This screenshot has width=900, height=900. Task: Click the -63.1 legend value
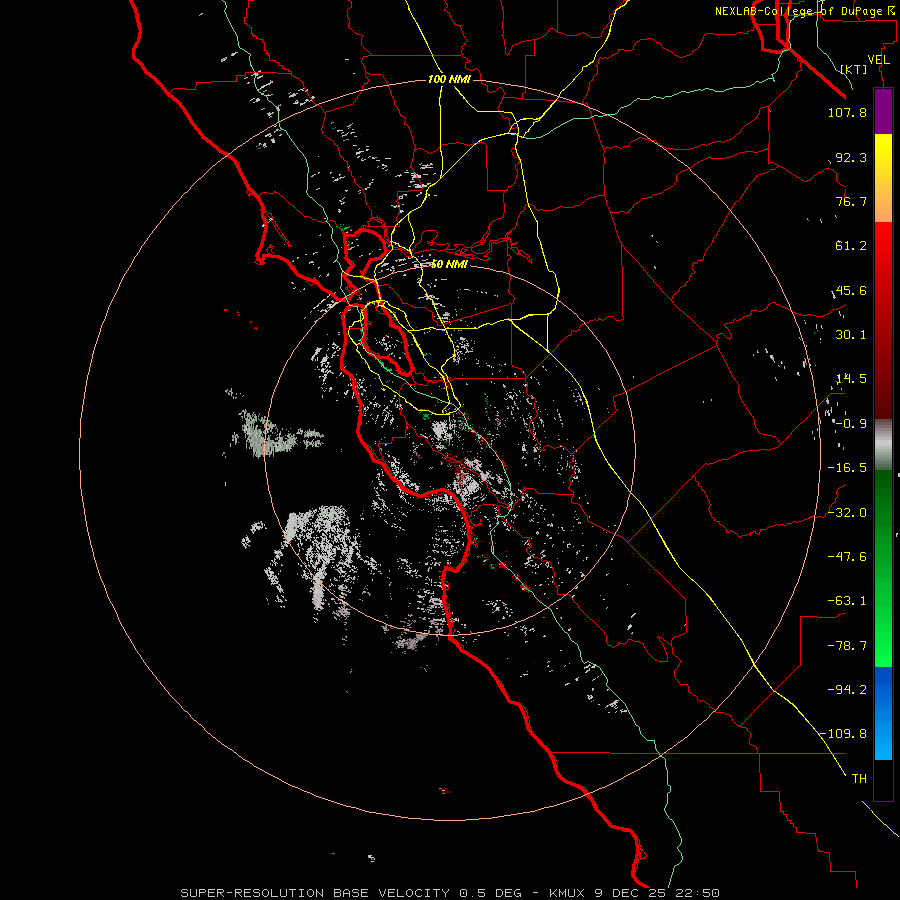click(x=847, y=601)
